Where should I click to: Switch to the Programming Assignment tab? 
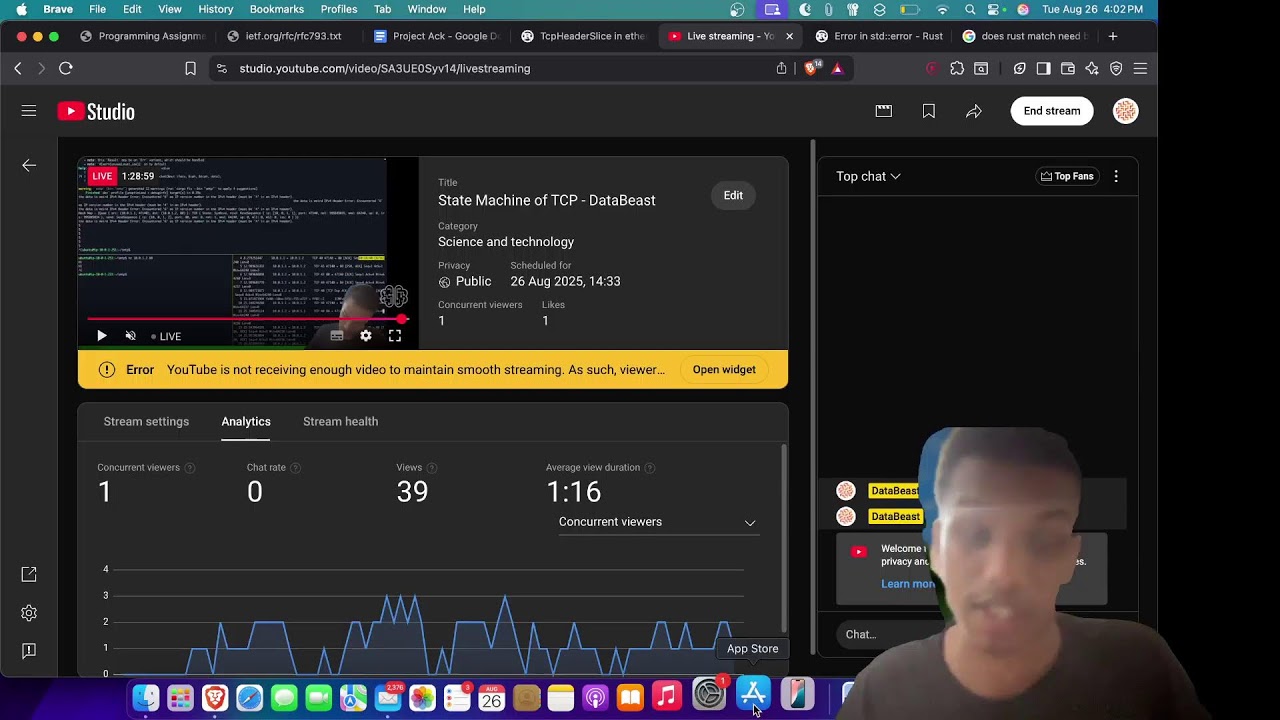142,36
